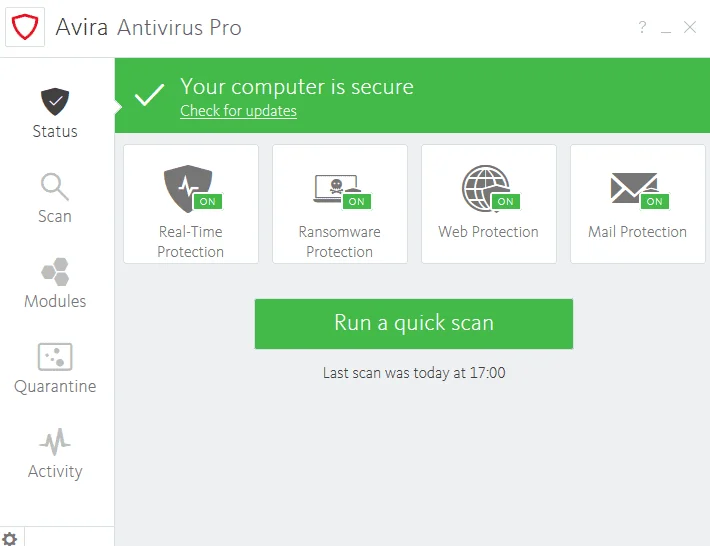
Task: Open help question mark icon
Action: (x=642, y=27)
